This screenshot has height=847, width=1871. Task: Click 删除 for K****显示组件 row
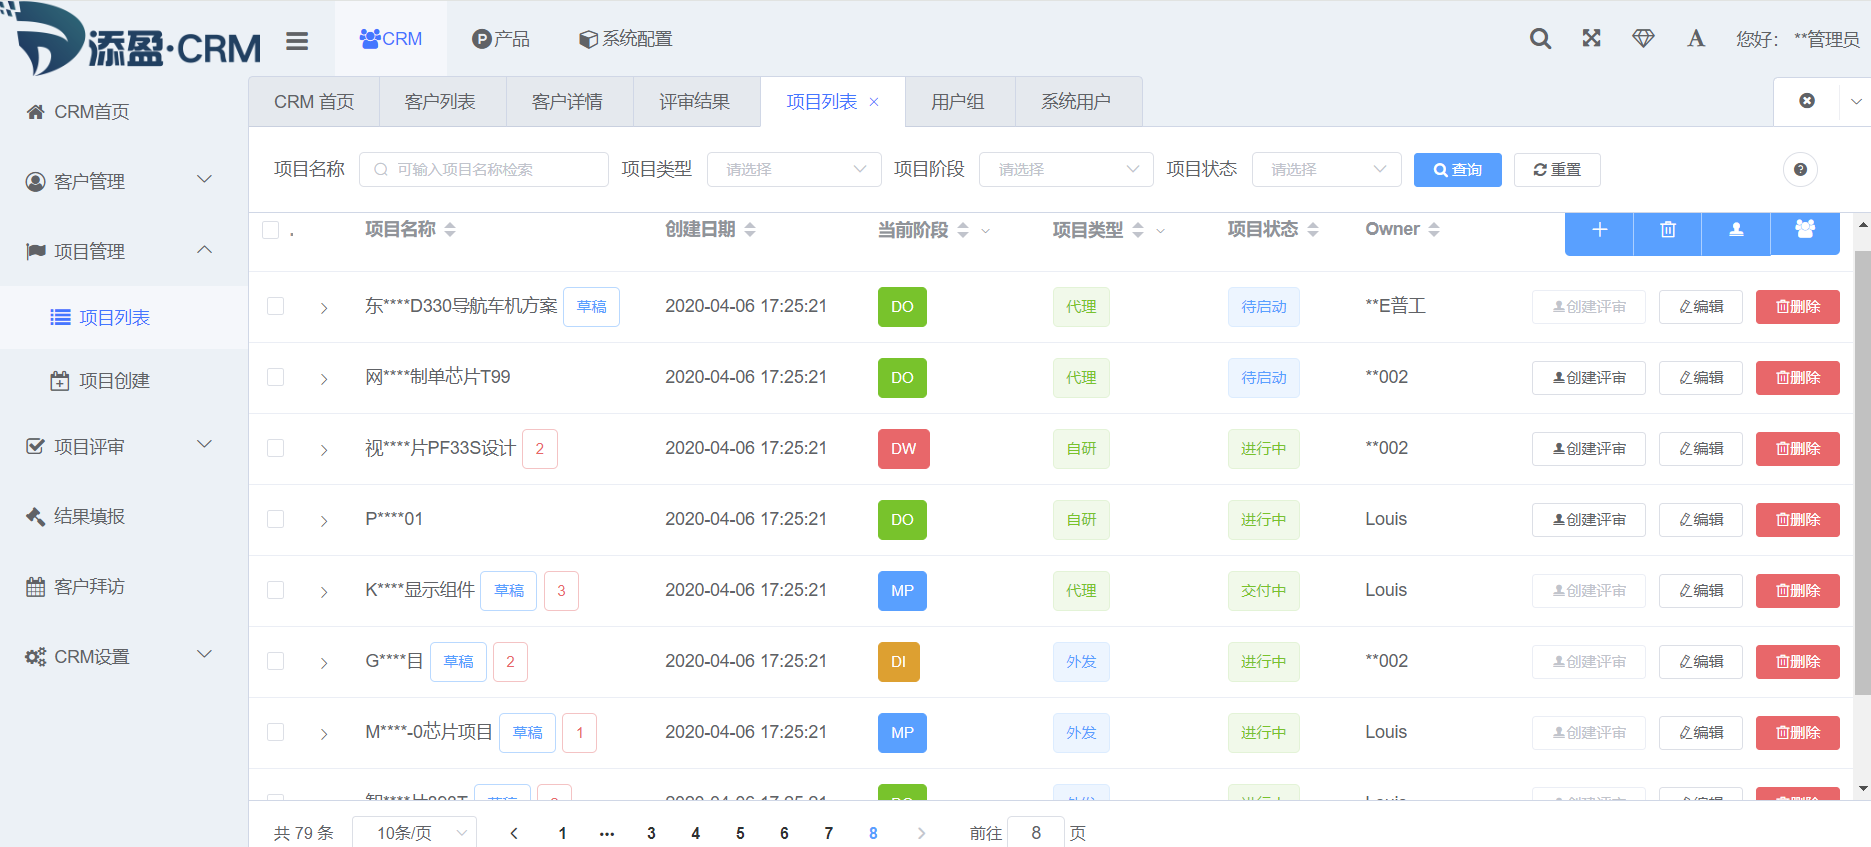pyautogui.click(x=1798, y=591)
